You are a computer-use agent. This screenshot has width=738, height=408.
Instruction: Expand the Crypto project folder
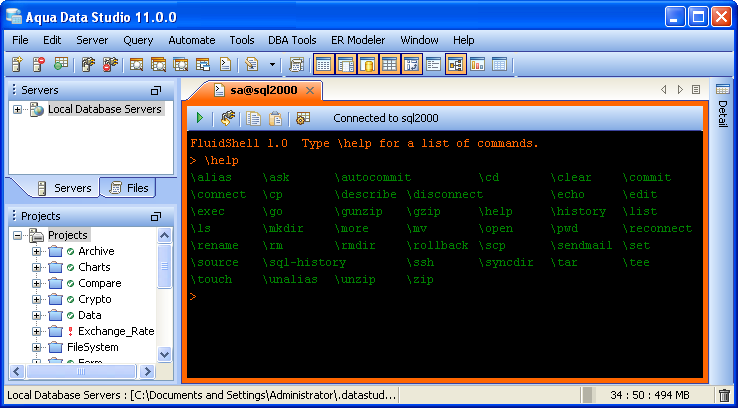click(x=36, y=299)
